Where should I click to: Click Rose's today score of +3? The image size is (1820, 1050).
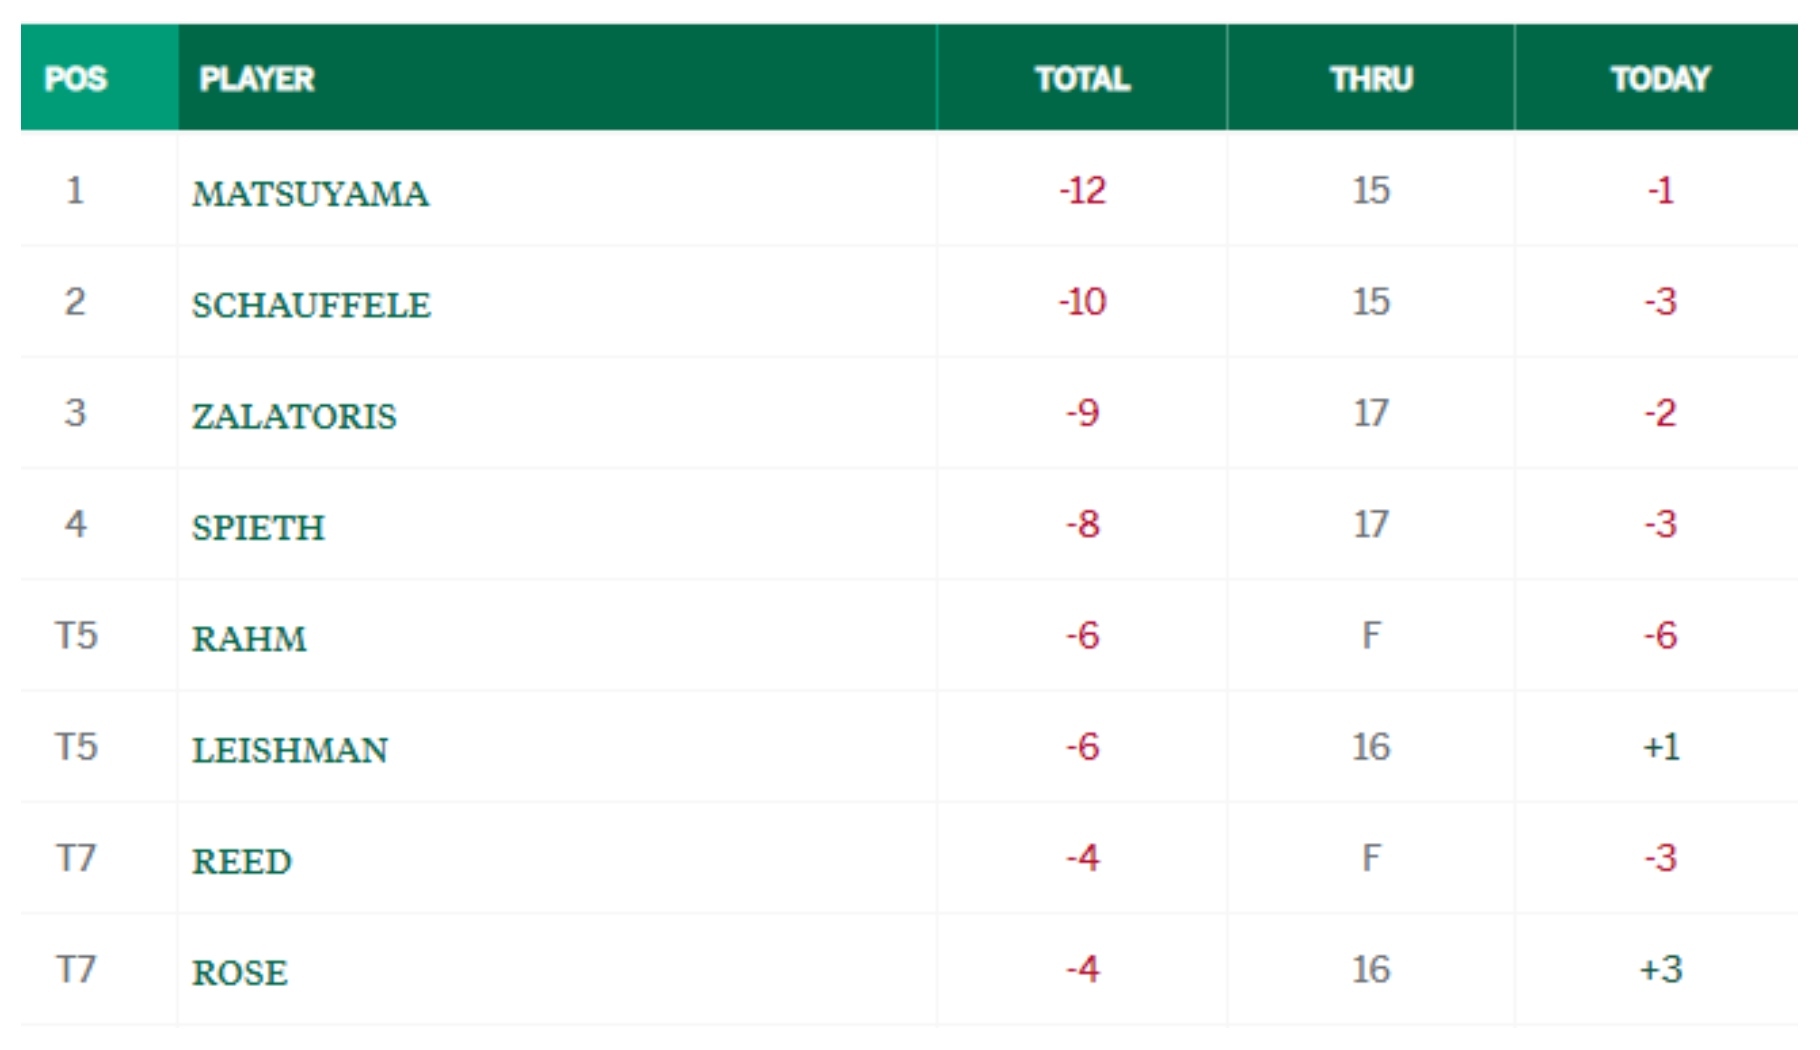[1660, 969]
